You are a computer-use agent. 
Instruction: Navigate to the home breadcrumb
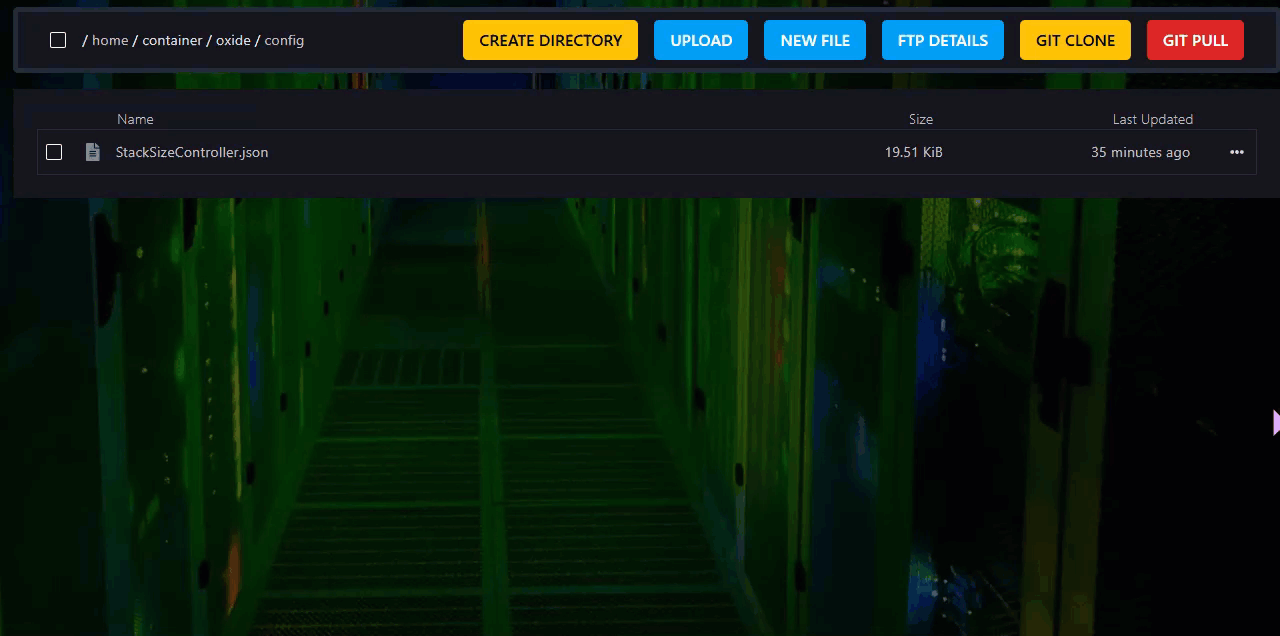pos(110,41)
